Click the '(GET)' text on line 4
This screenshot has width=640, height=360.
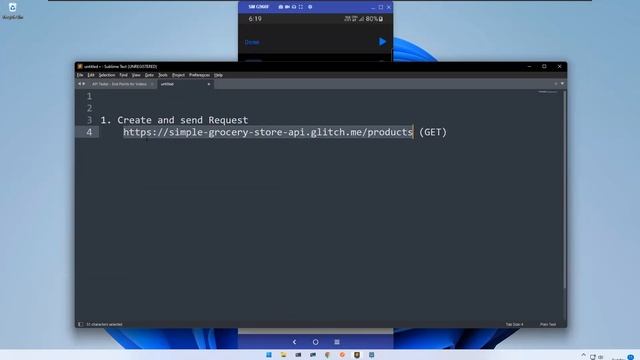[433, 132]
